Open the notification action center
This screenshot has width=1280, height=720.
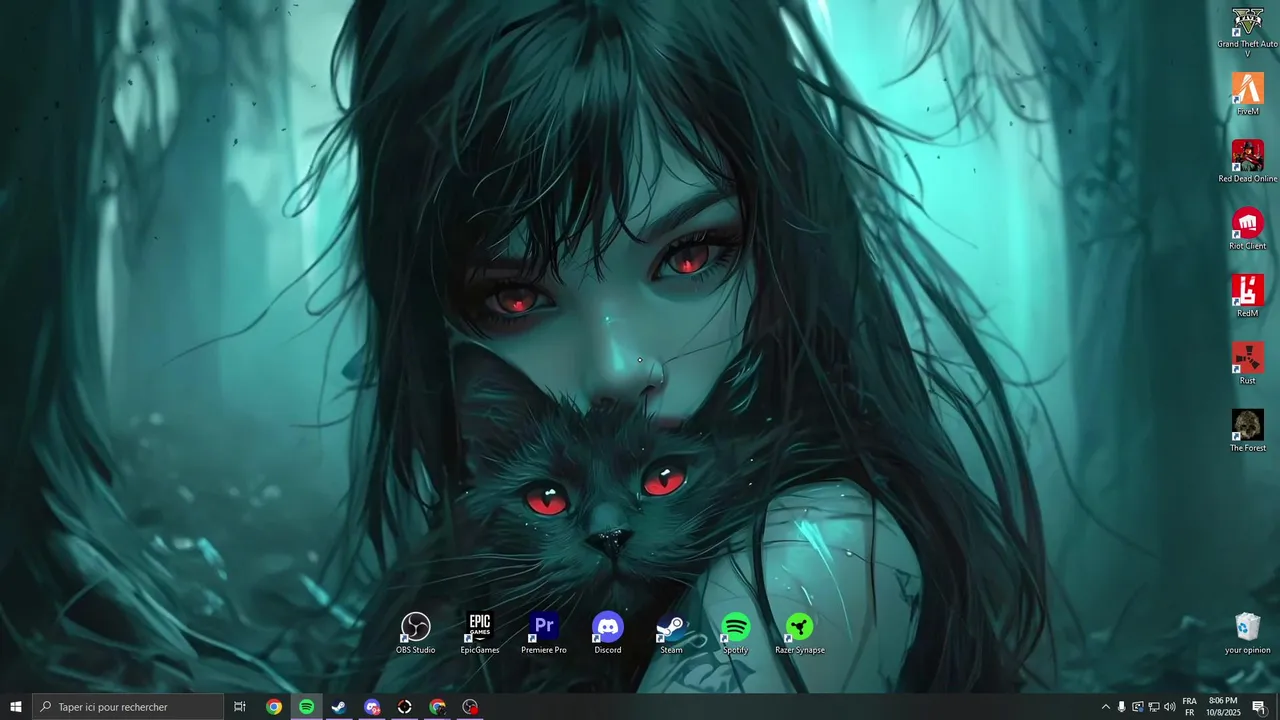coord(1259,707)
